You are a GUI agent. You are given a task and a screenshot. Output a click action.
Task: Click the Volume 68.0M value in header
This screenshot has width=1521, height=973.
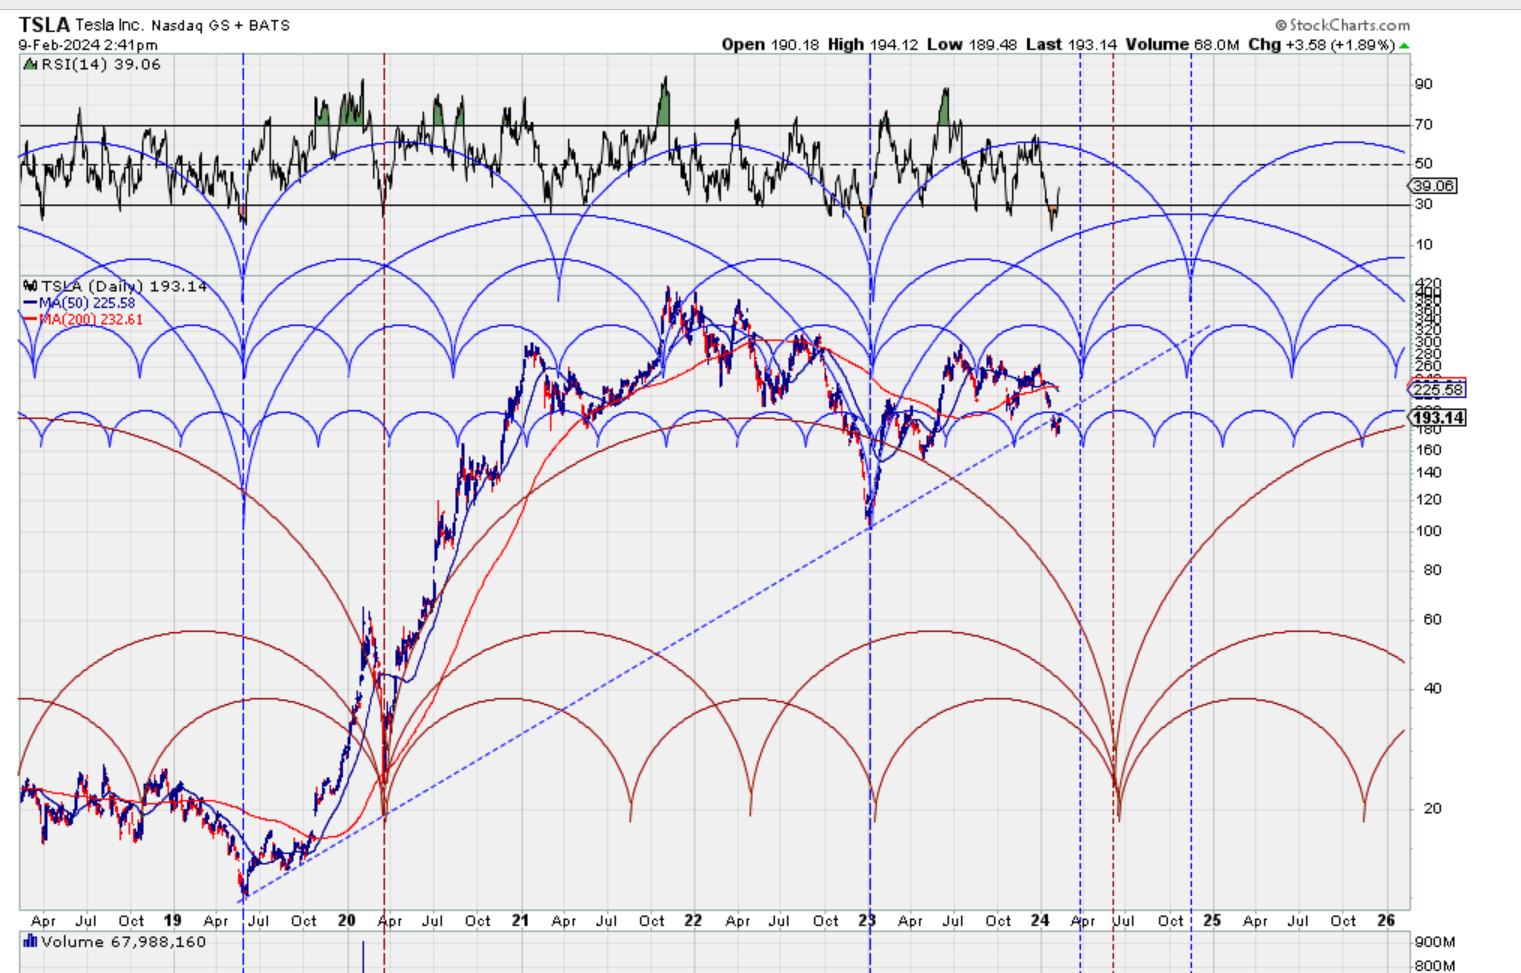(1182, 45)
